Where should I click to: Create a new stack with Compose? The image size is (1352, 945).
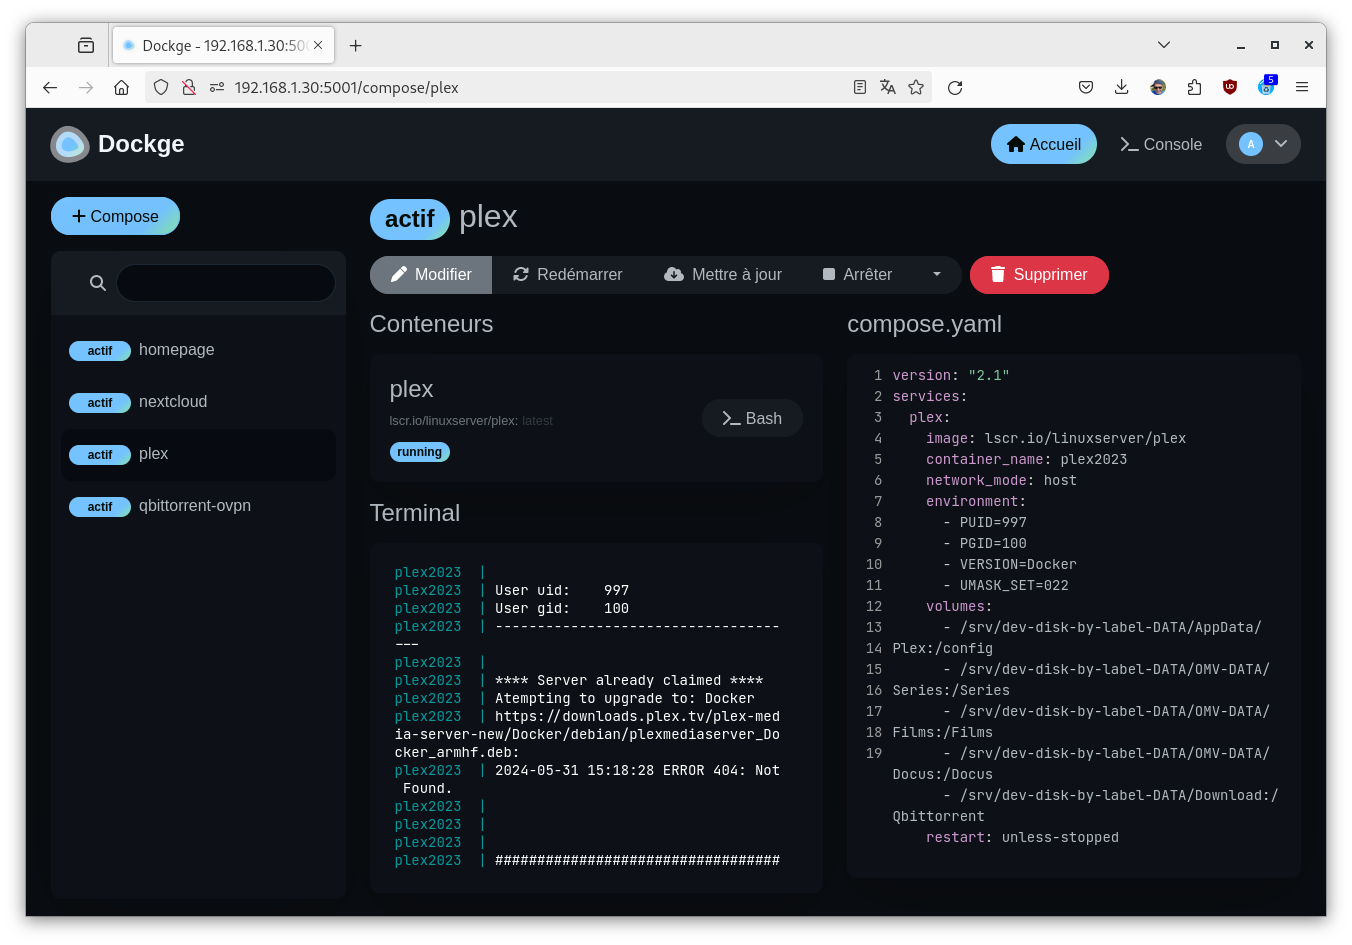(115, 216)
